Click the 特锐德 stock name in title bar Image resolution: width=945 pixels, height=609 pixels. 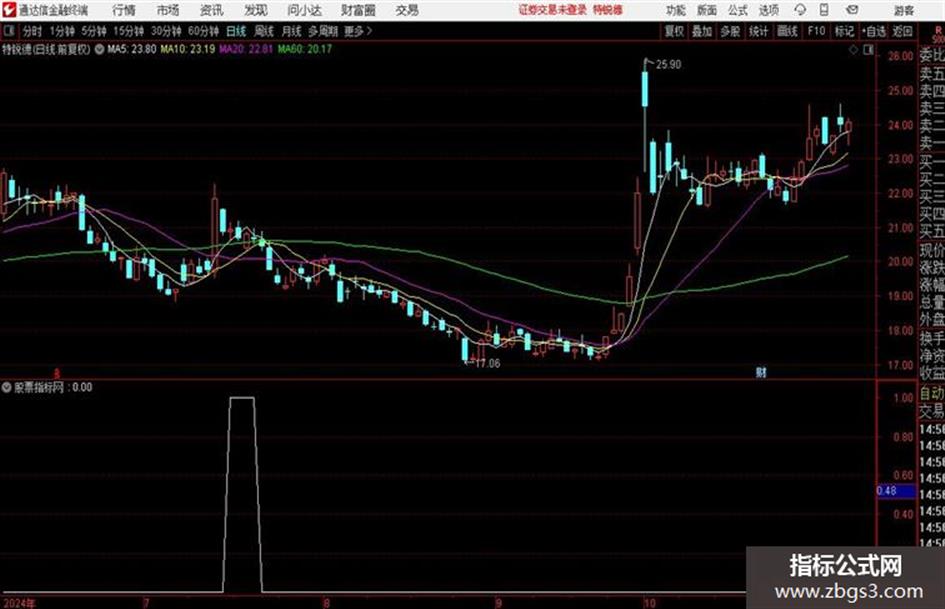coord(607,10)
